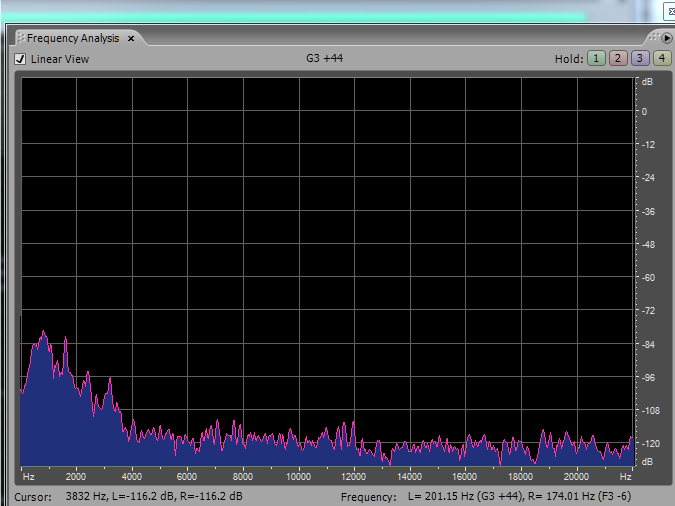This screenshot has height=506, width=675.
Task: Click the note readout G3 +44
Action: 325,58
